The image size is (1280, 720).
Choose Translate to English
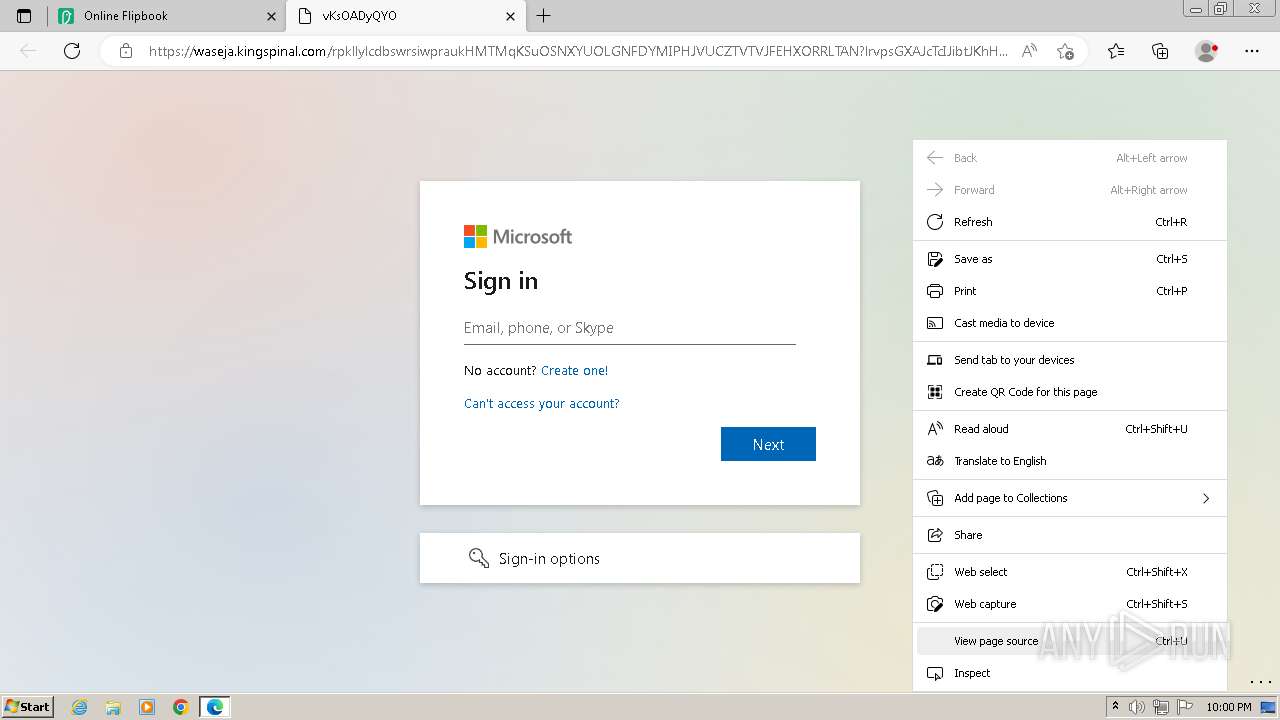coord(1070,461)
